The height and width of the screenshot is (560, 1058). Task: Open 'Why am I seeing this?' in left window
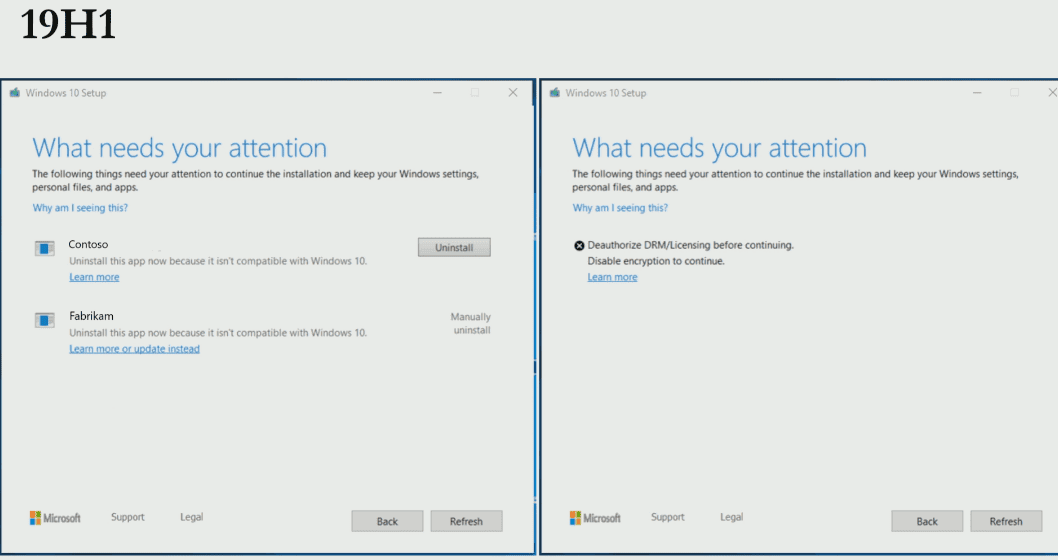click(80, 208)
